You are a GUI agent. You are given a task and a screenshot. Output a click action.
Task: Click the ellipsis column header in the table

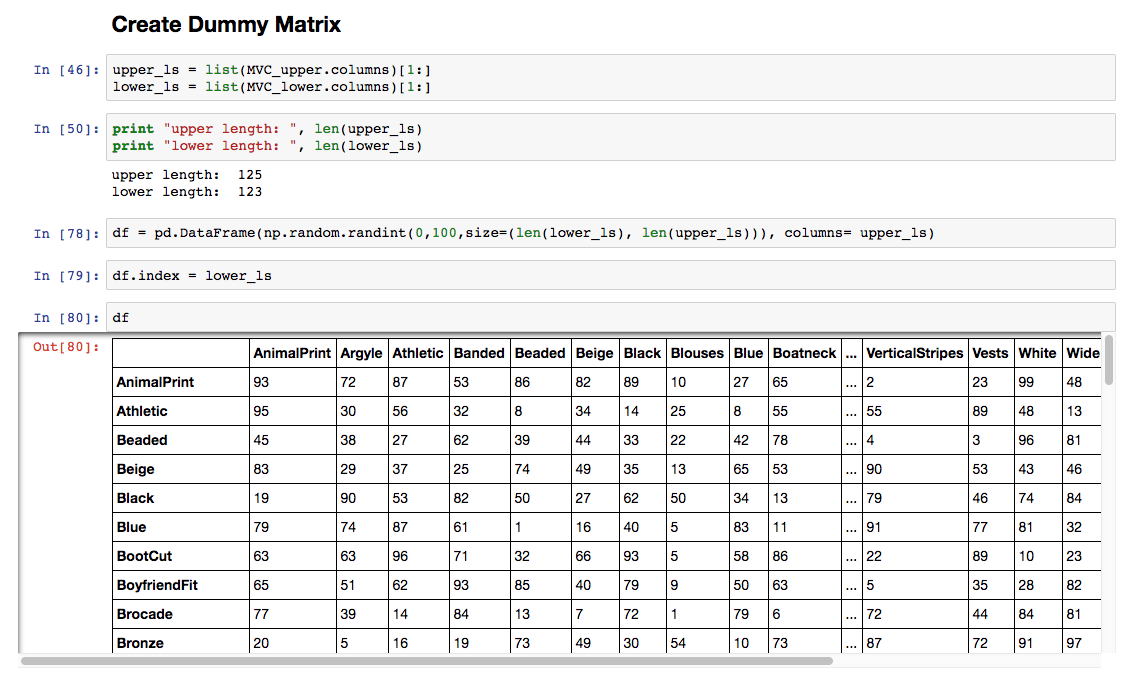point(851,353)
